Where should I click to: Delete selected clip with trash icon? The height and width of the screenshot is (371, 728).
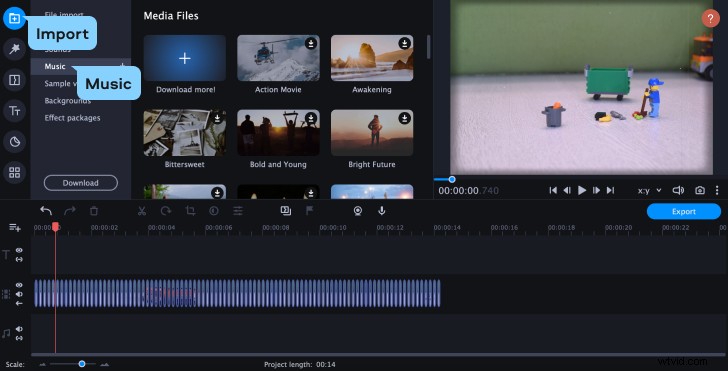[94, 211]
